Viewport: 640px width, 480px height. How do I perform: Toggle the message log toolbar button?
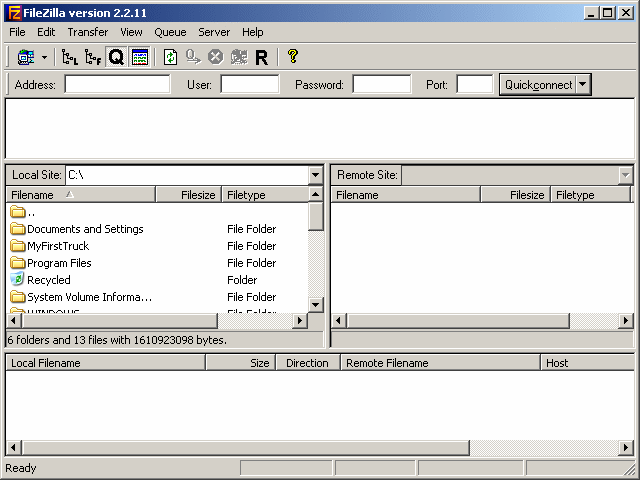[140, 58]
